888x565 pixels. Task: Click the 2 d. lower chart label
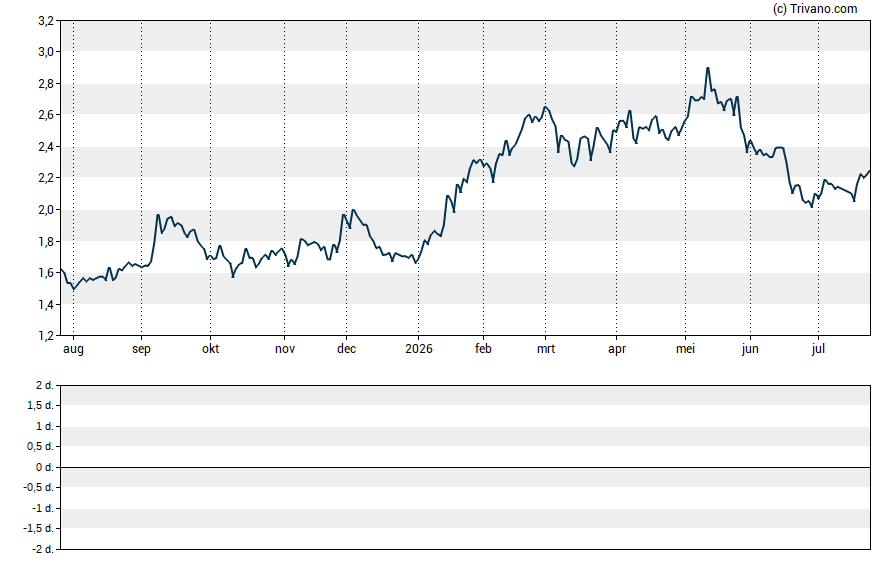coord(45,386)
